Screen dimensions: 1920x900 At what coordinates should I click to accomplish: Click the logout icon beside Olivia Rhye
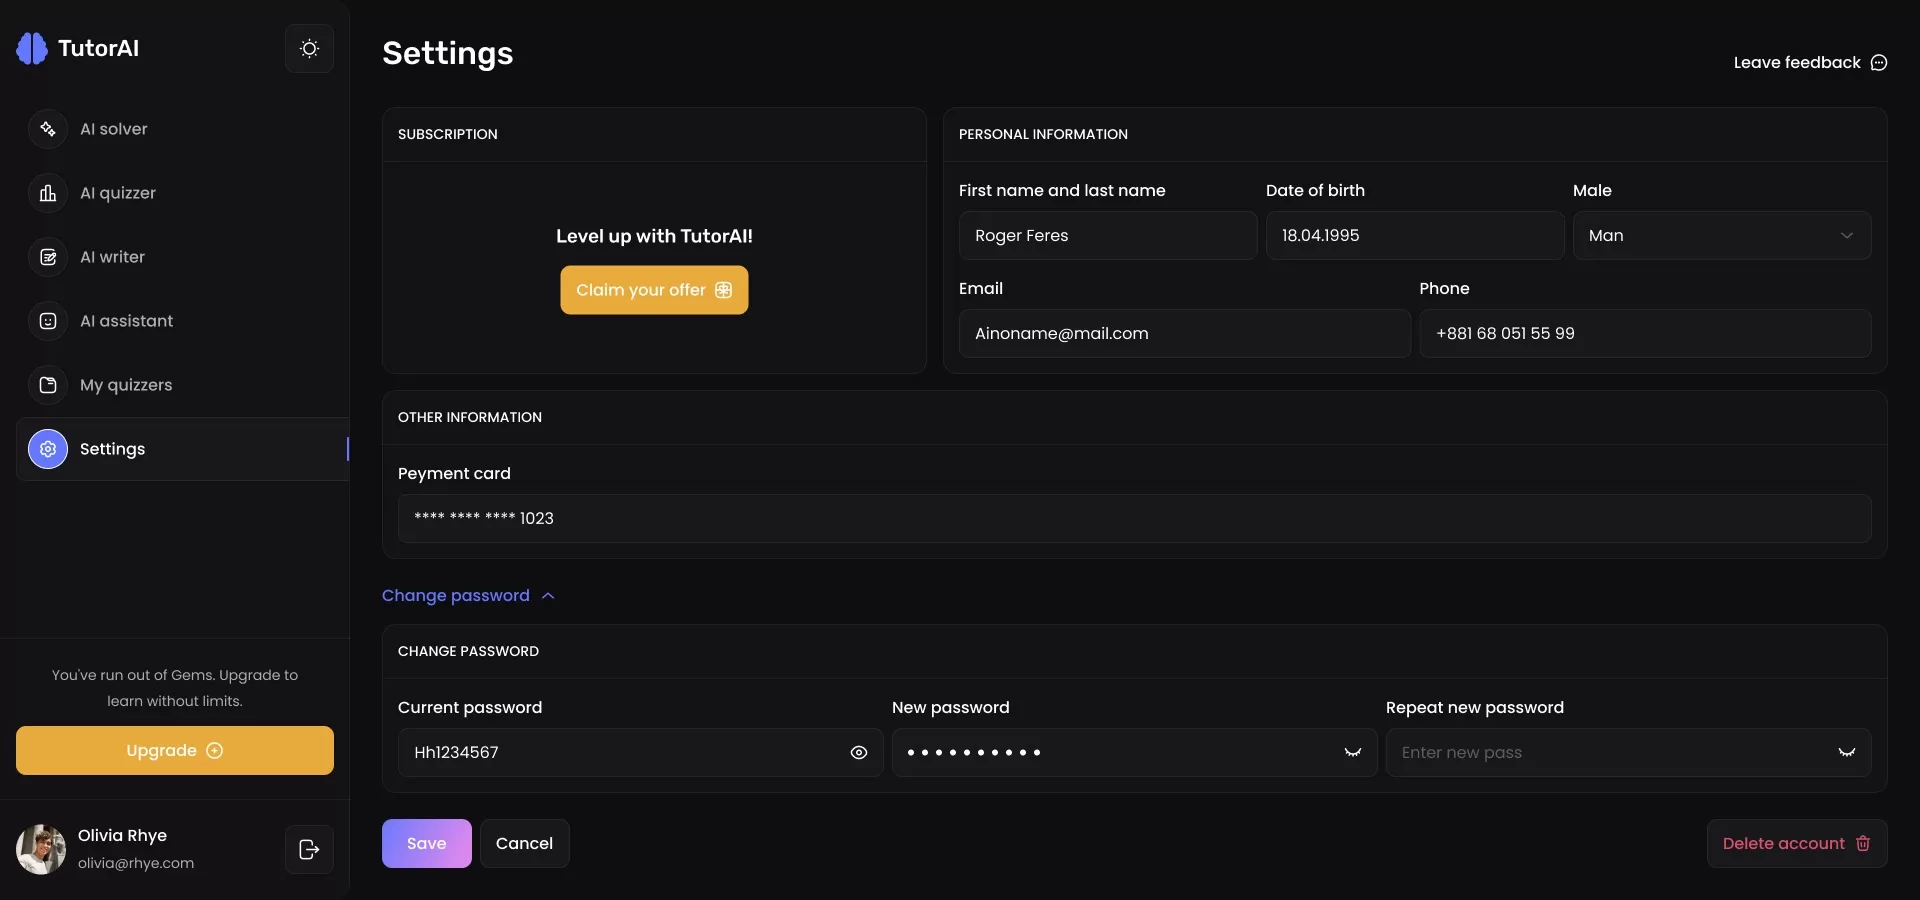tap(309, 850)
